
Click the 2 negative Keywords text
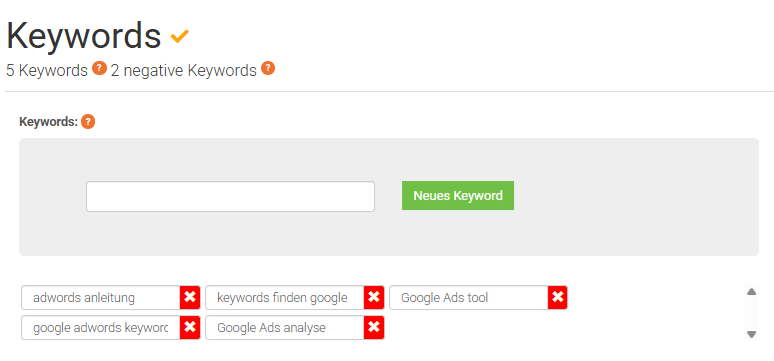point(184,71)
